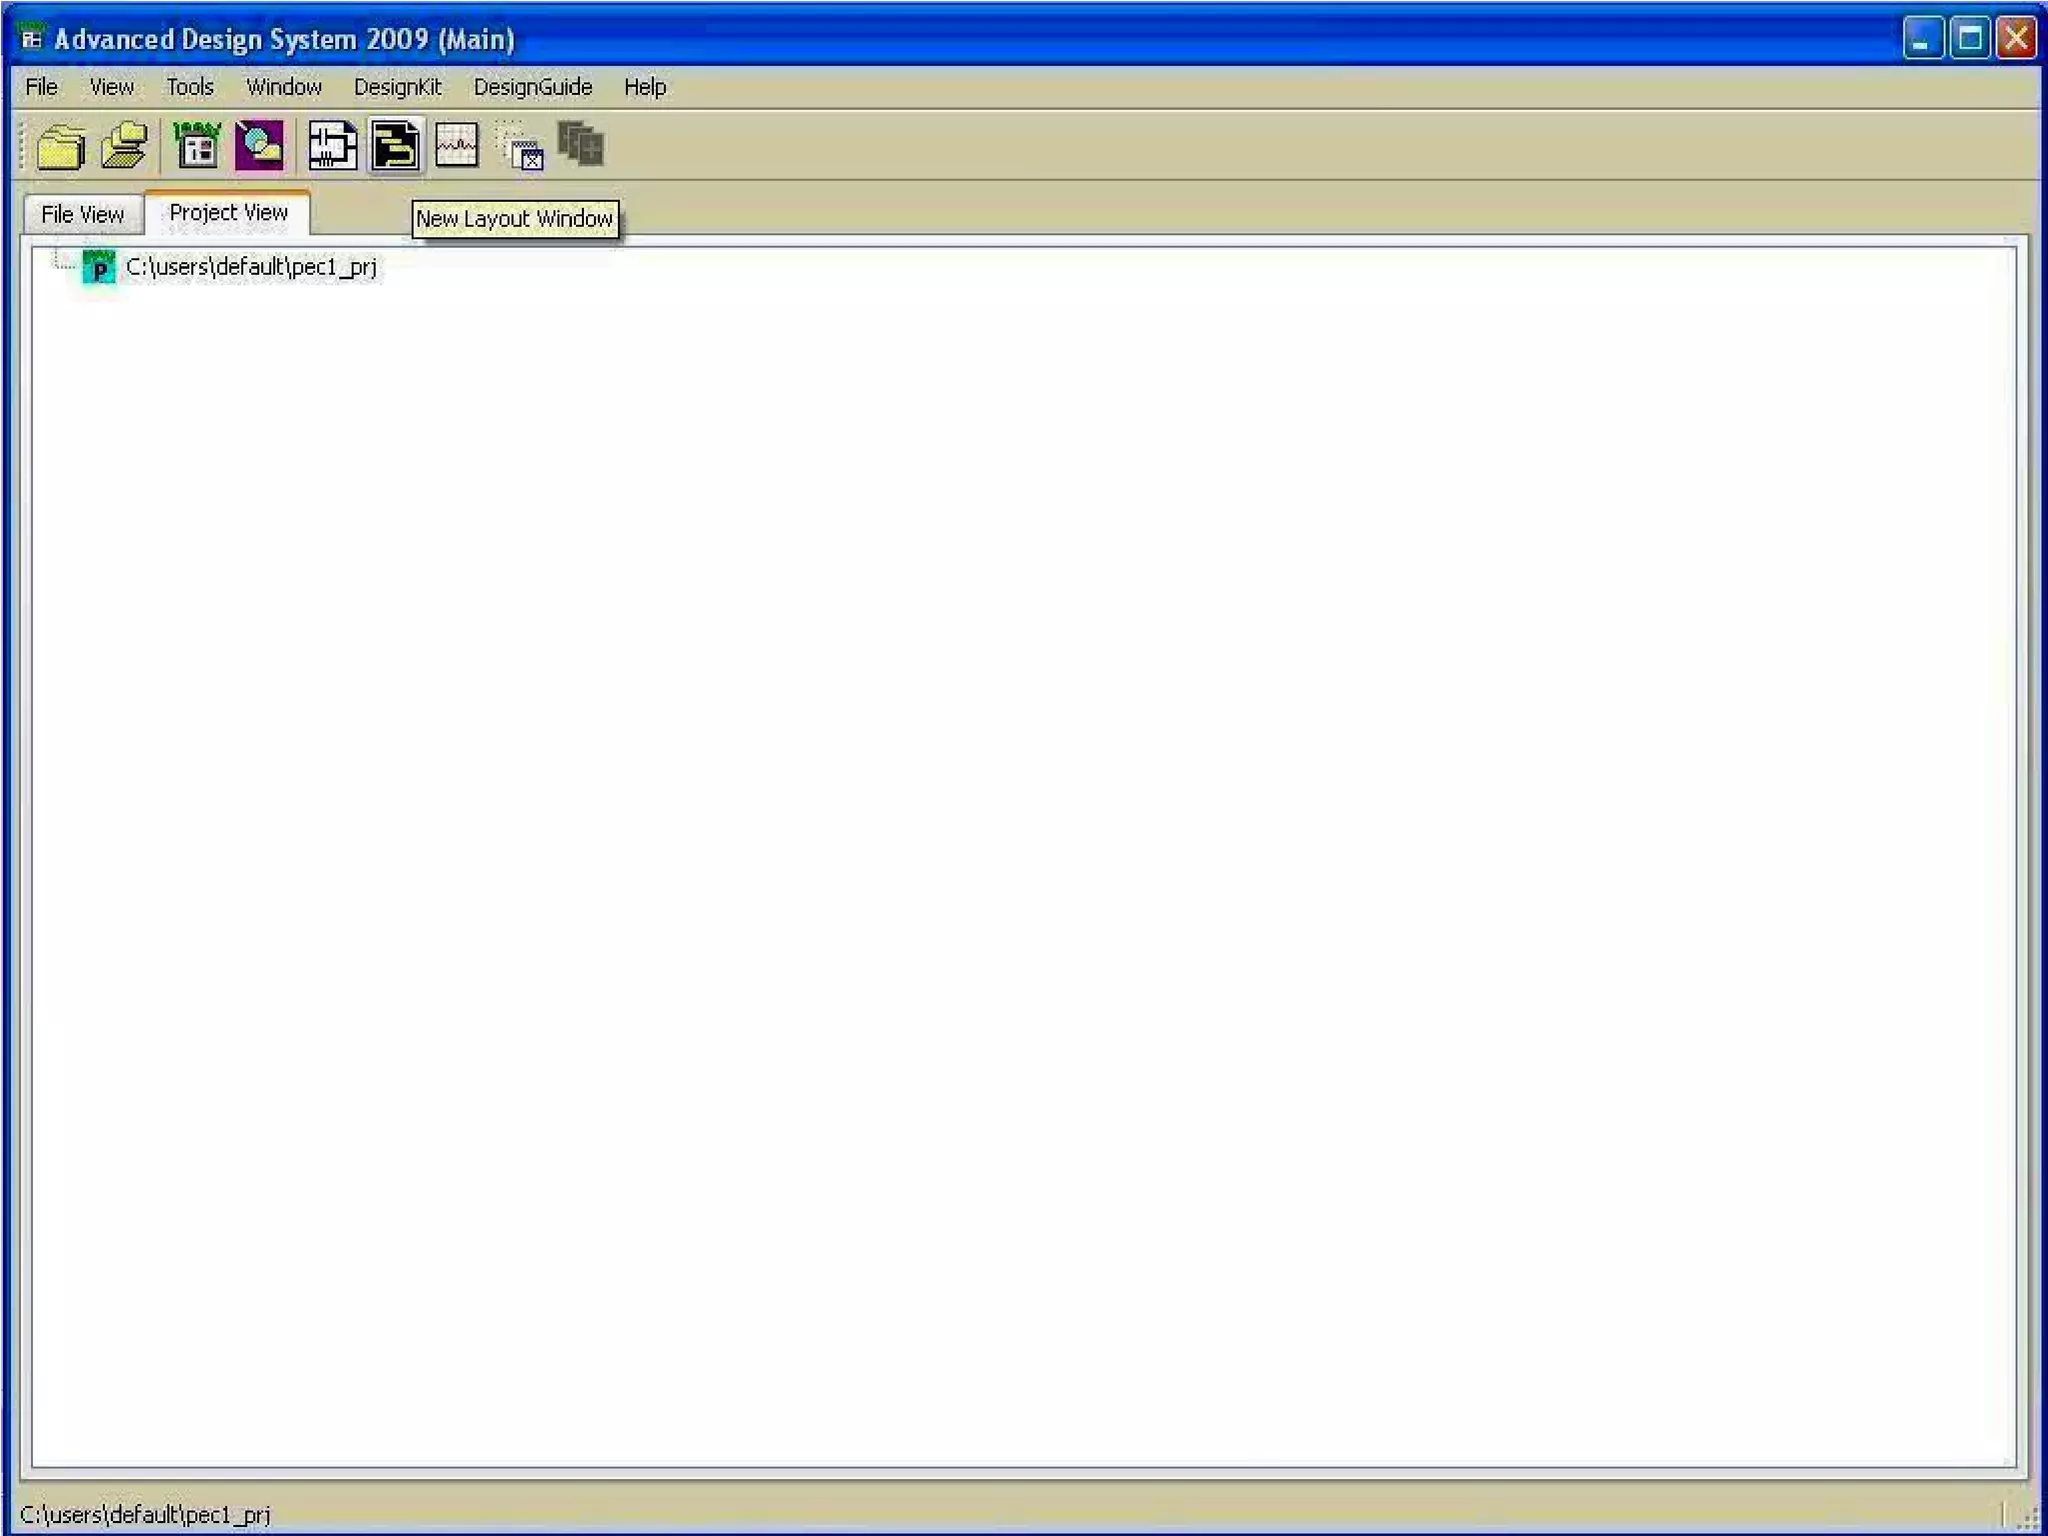Click the green P project icon
Viewport: 2048px width, 1536px height.
pyautogui.click(x=99, y=267)
